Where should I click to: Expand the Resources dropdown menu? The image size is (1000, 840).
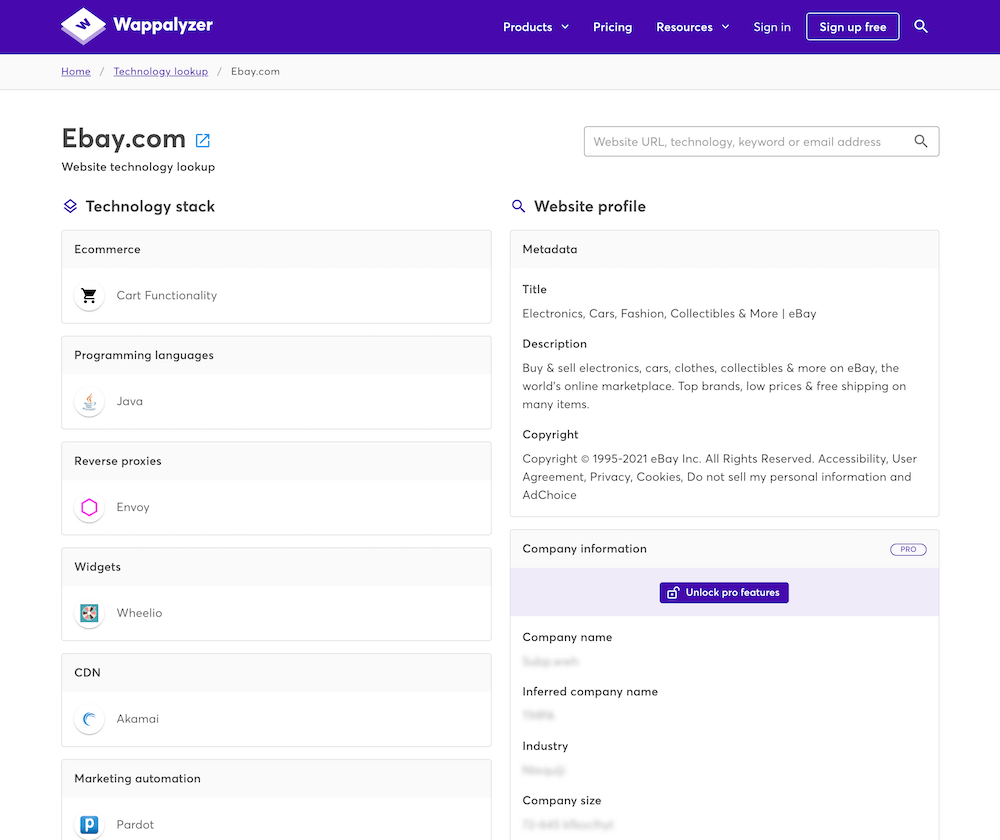(693, 27)
